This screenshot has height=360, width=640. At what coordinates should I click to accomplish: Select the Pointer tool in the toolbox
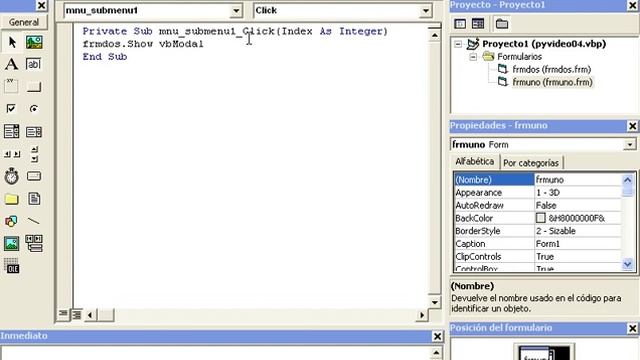pyautogui.click(x=12, y=42)
